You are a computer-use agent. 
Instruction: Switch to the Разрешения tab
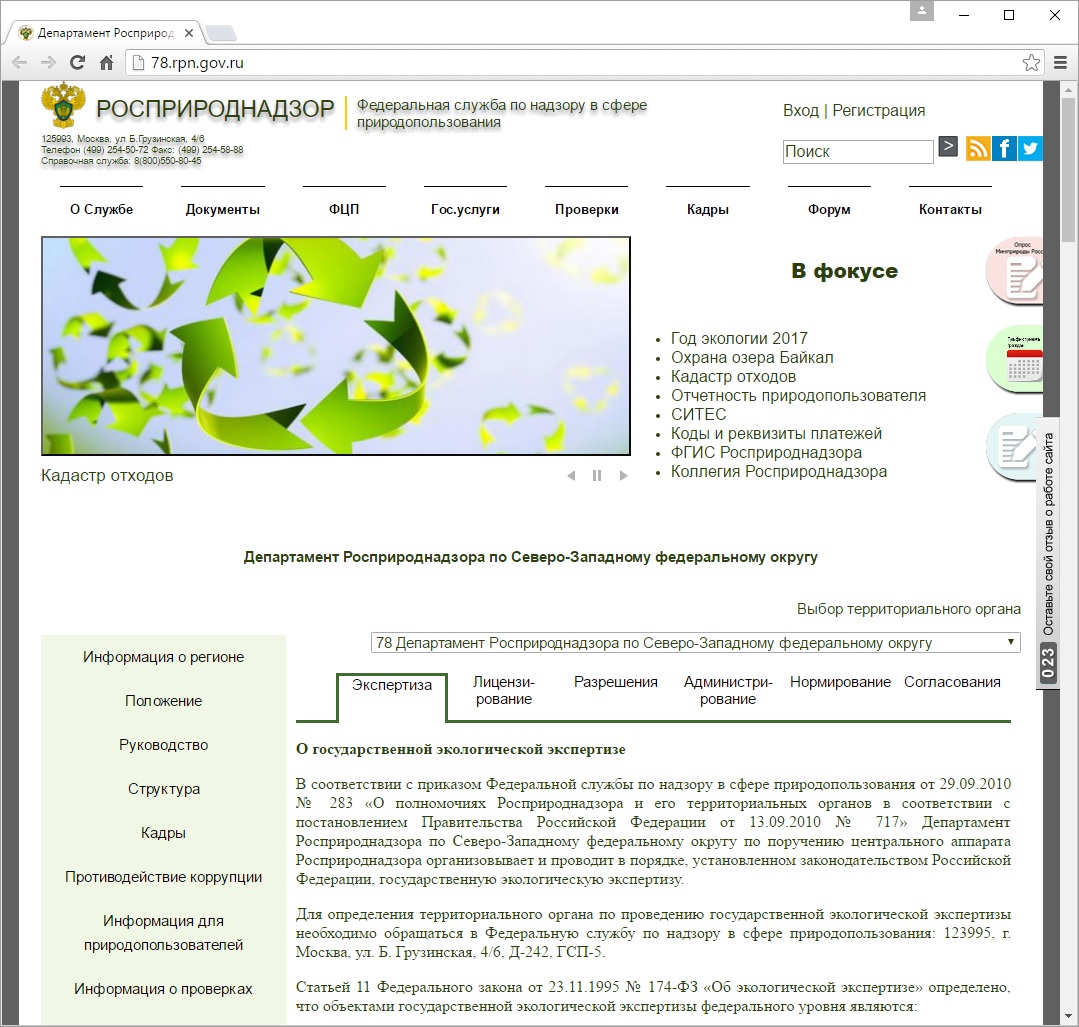615,682
